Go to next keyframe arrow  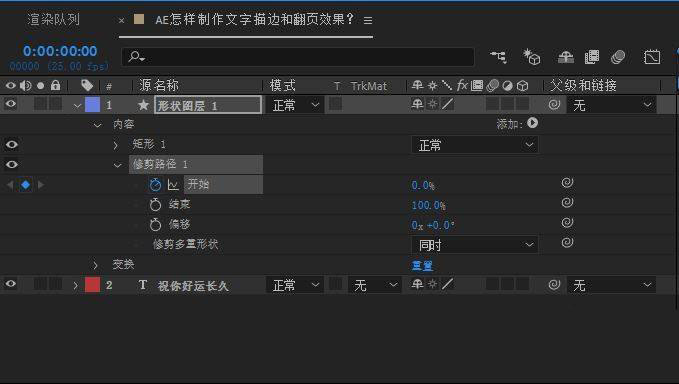coord(41,185)
